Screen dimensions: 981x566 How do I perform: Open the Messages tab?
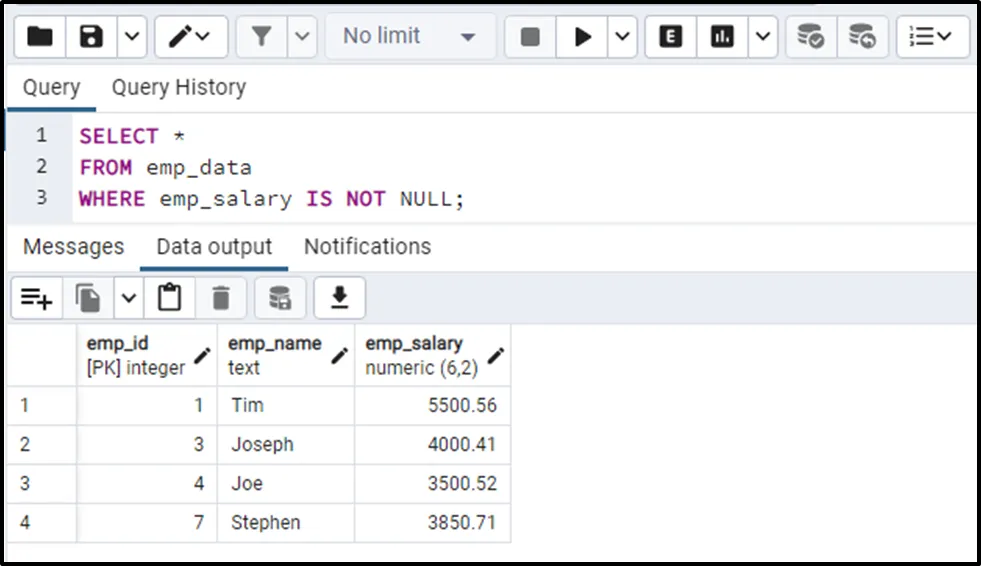(x=73, y=247)
